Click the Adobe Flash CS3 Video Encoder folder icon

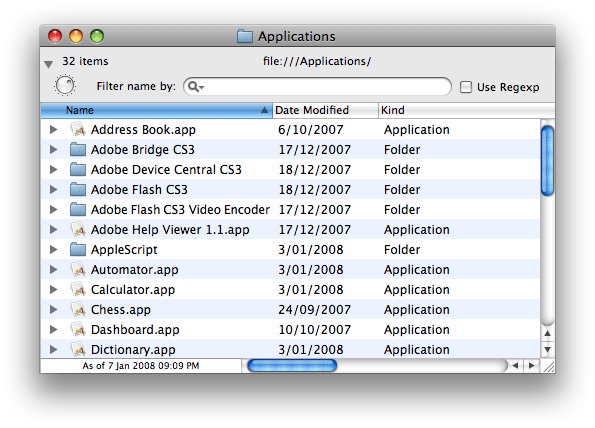(x=78, y=209)
